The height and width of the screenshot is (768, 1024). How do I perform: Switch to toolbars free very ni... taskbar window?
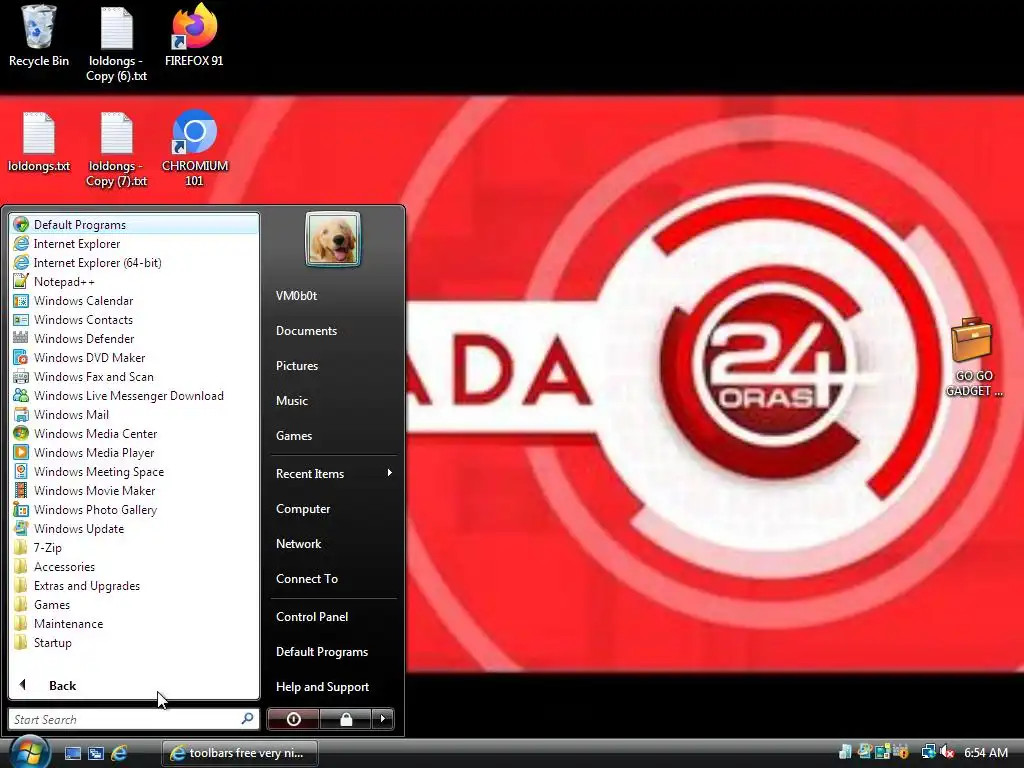coord(240,753)
